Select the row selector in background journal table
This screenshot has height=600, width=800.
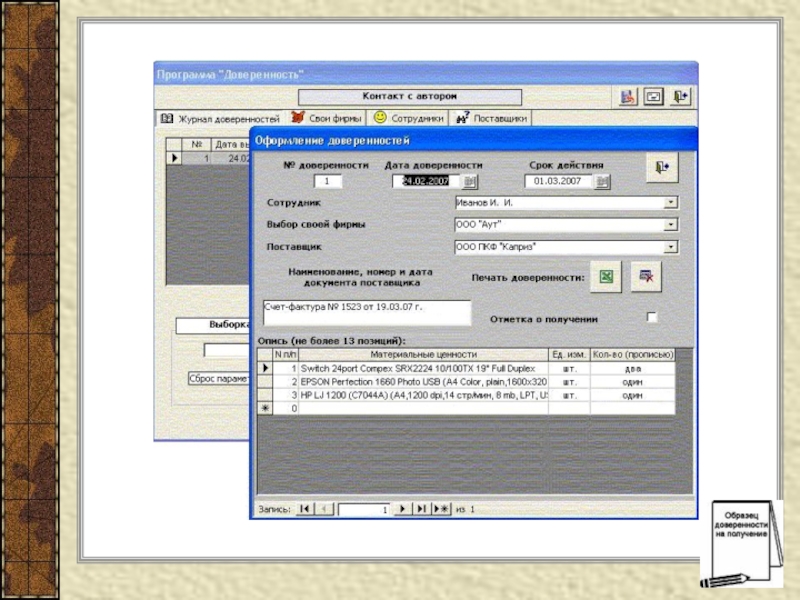(x=174, y=158)
